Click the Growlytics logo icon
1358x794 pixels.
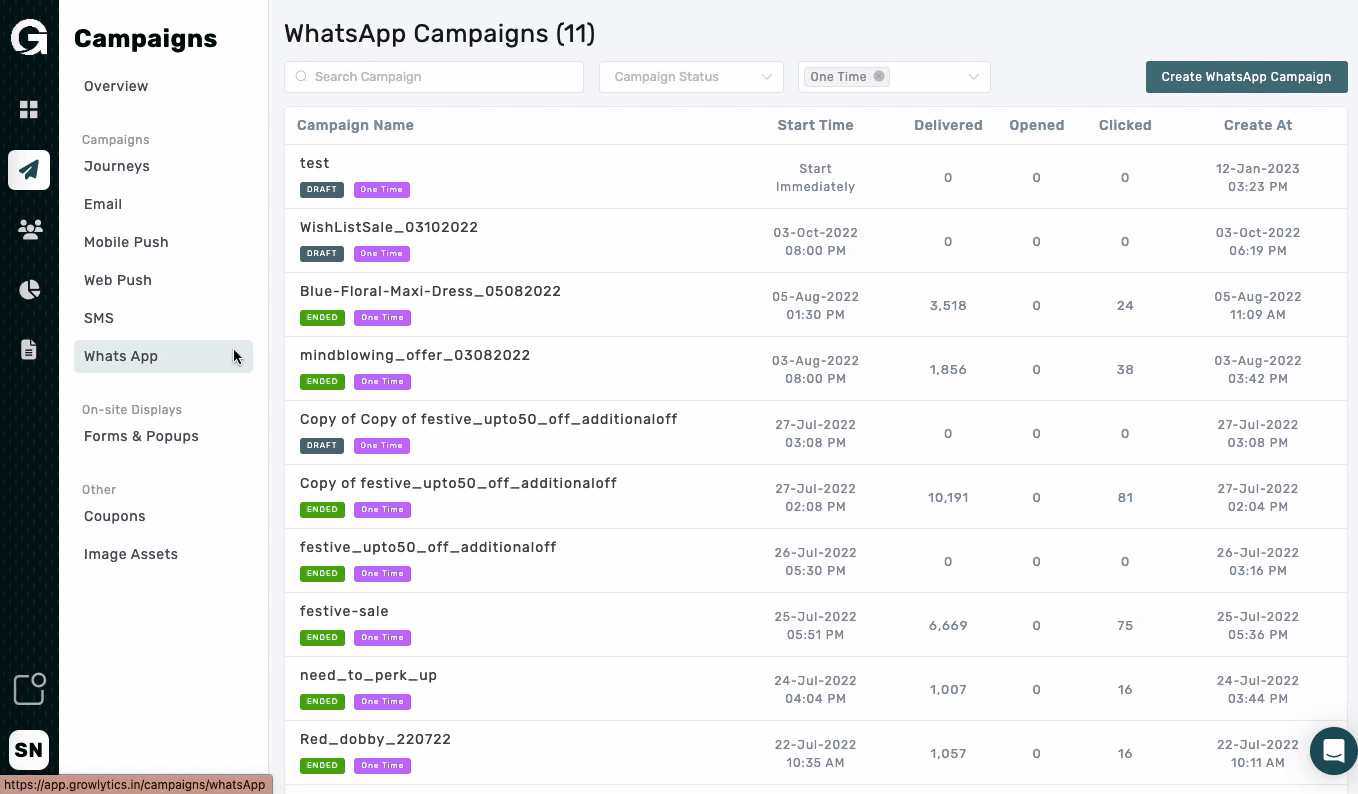click(29, 38)
